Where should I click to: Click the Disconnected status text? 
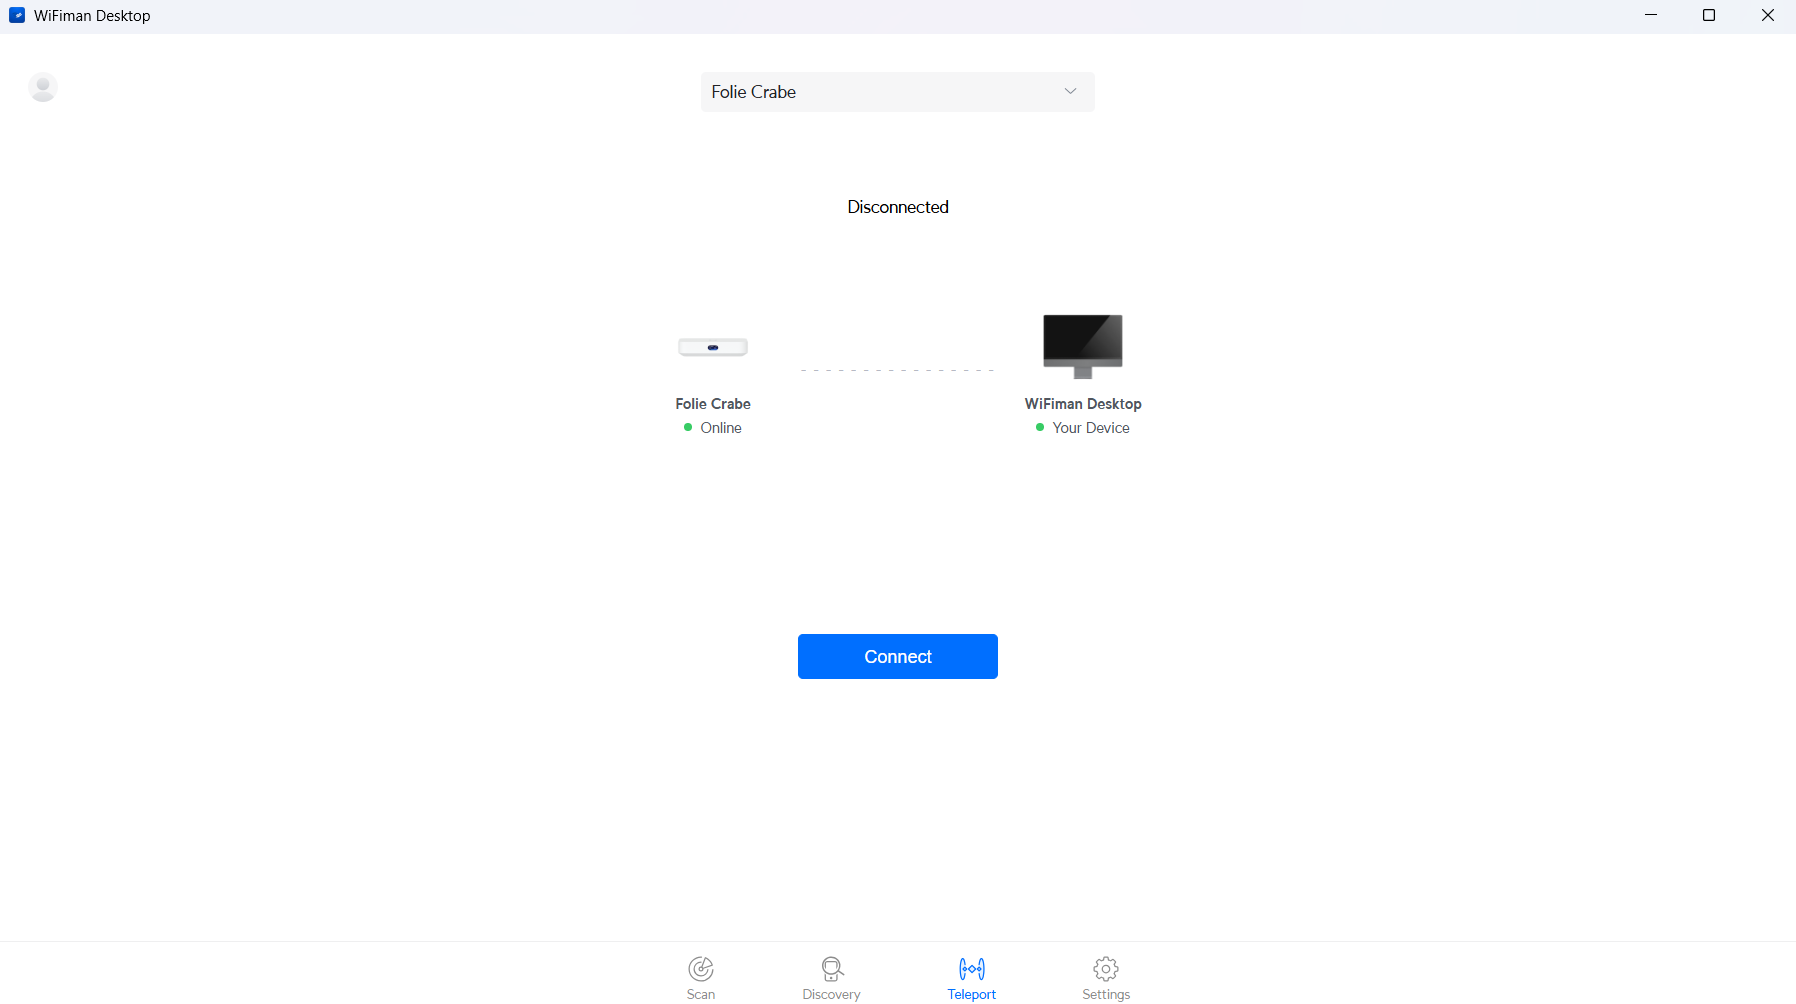point(898,207)
